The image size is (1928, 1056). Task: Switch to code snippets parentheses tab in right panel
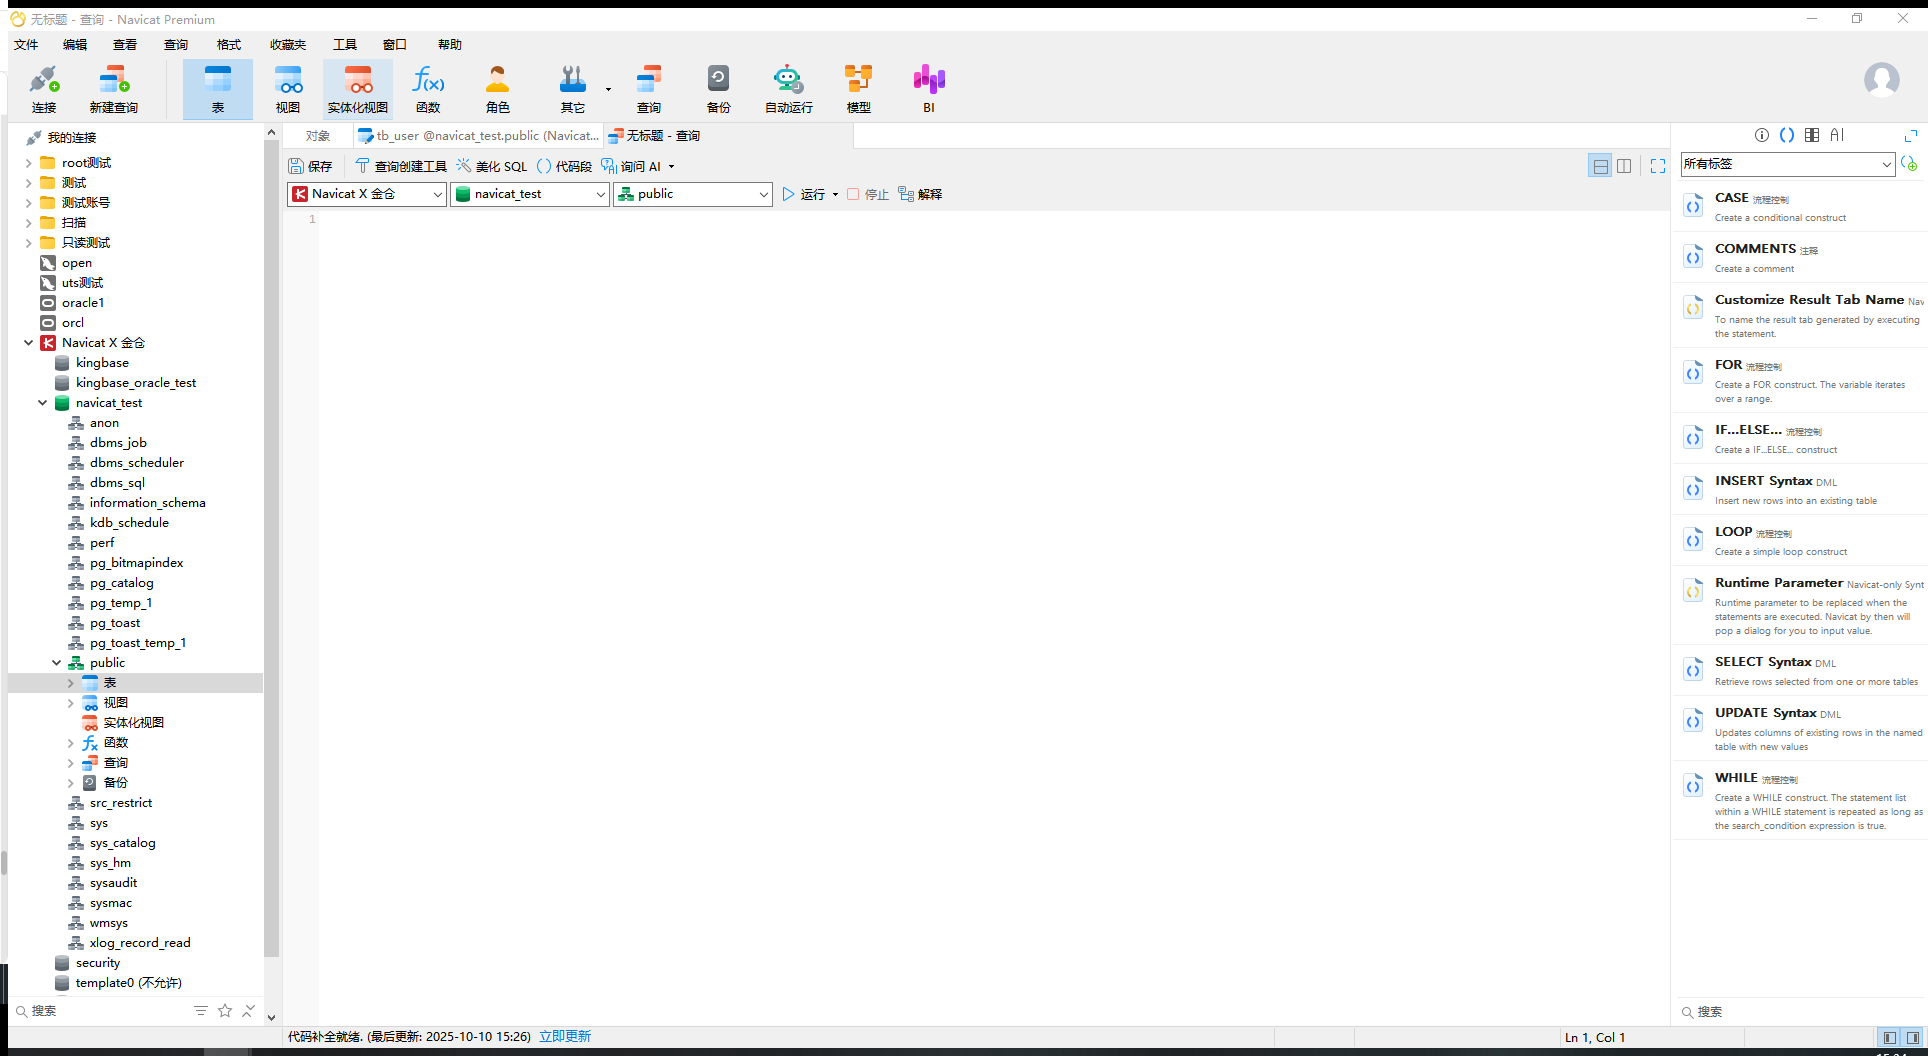tap(1787, 135)
